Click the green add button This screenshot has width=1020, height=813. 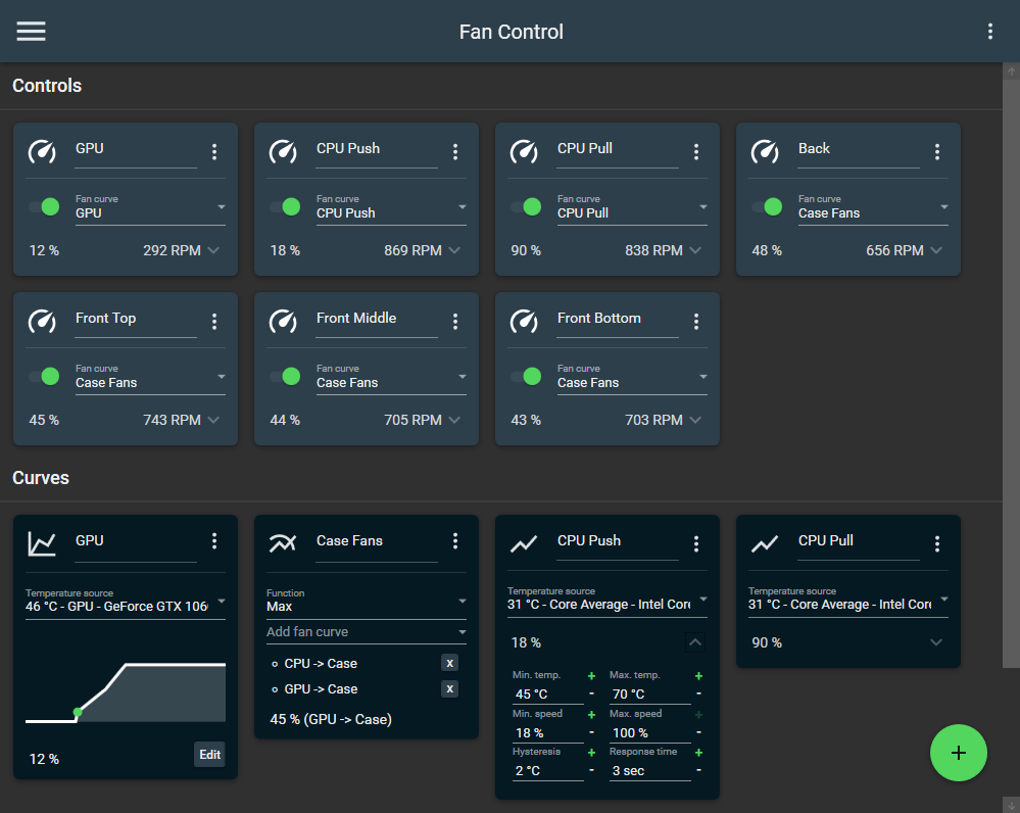pyautogui.click(x=958, y=753)
